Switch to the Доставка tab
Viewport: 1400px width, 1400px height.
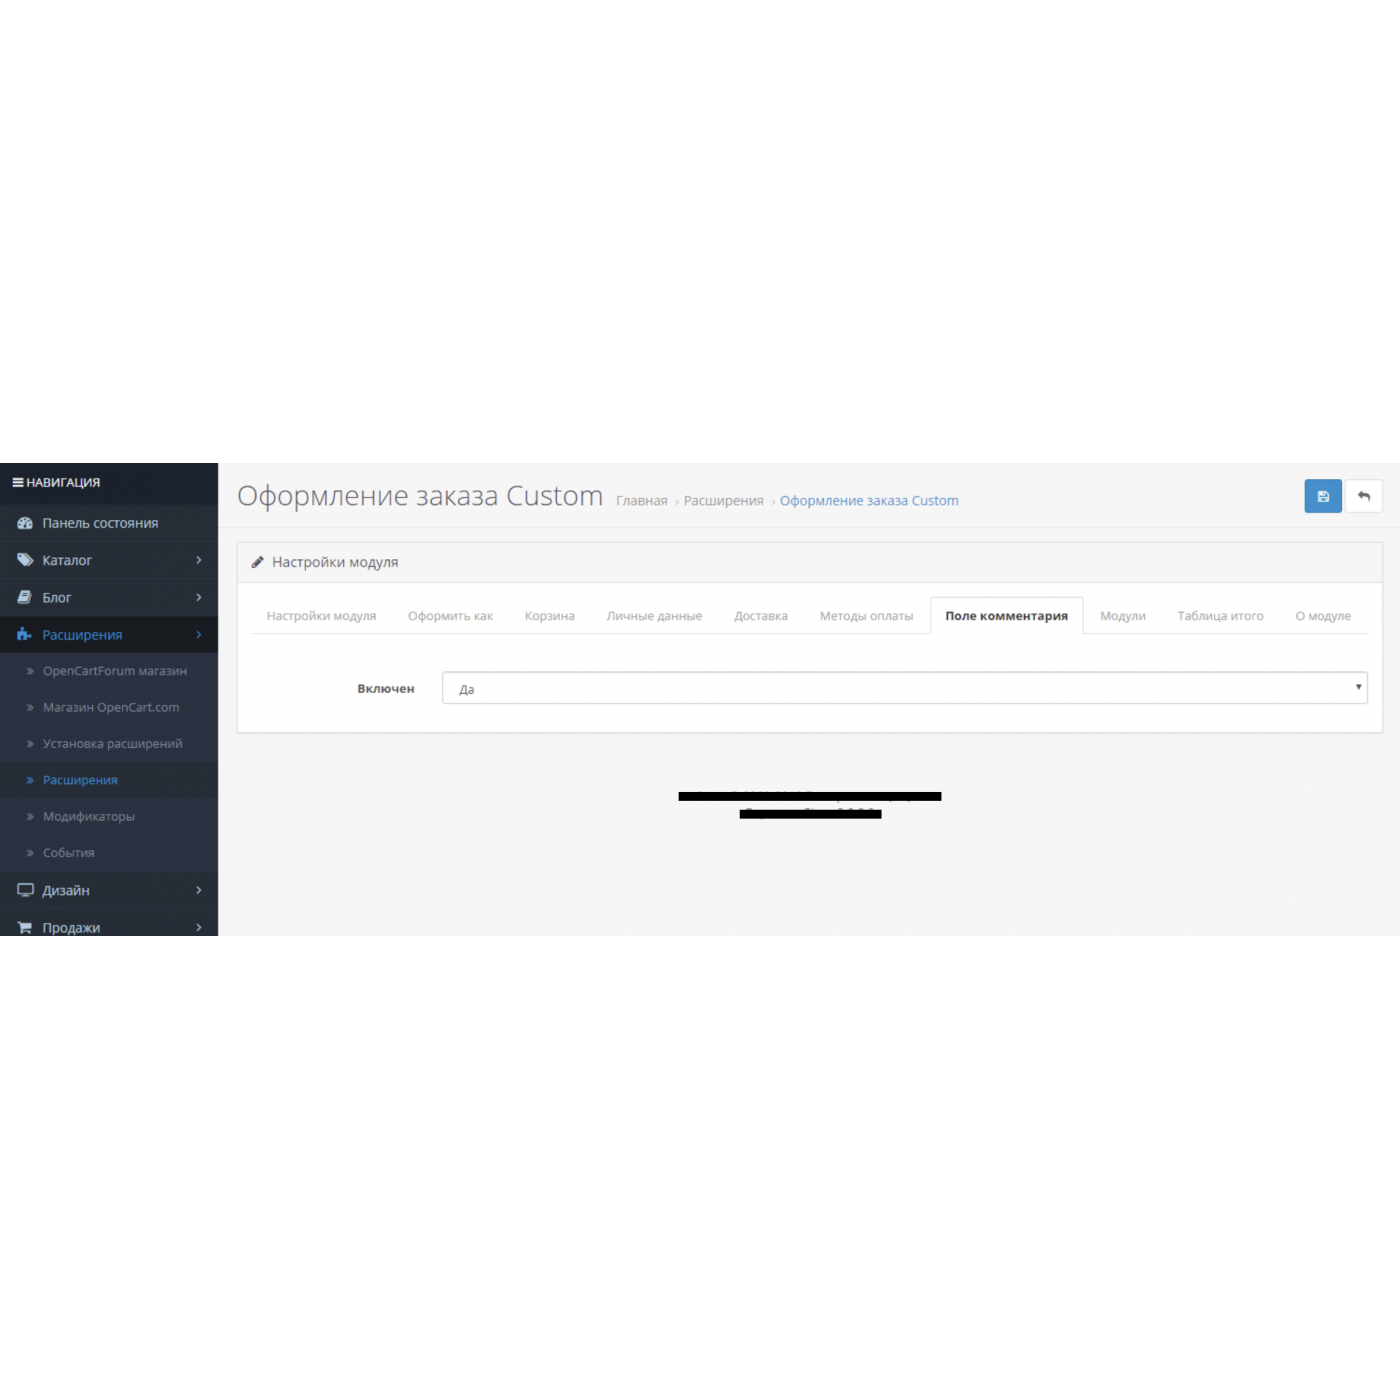click(760, 616)
